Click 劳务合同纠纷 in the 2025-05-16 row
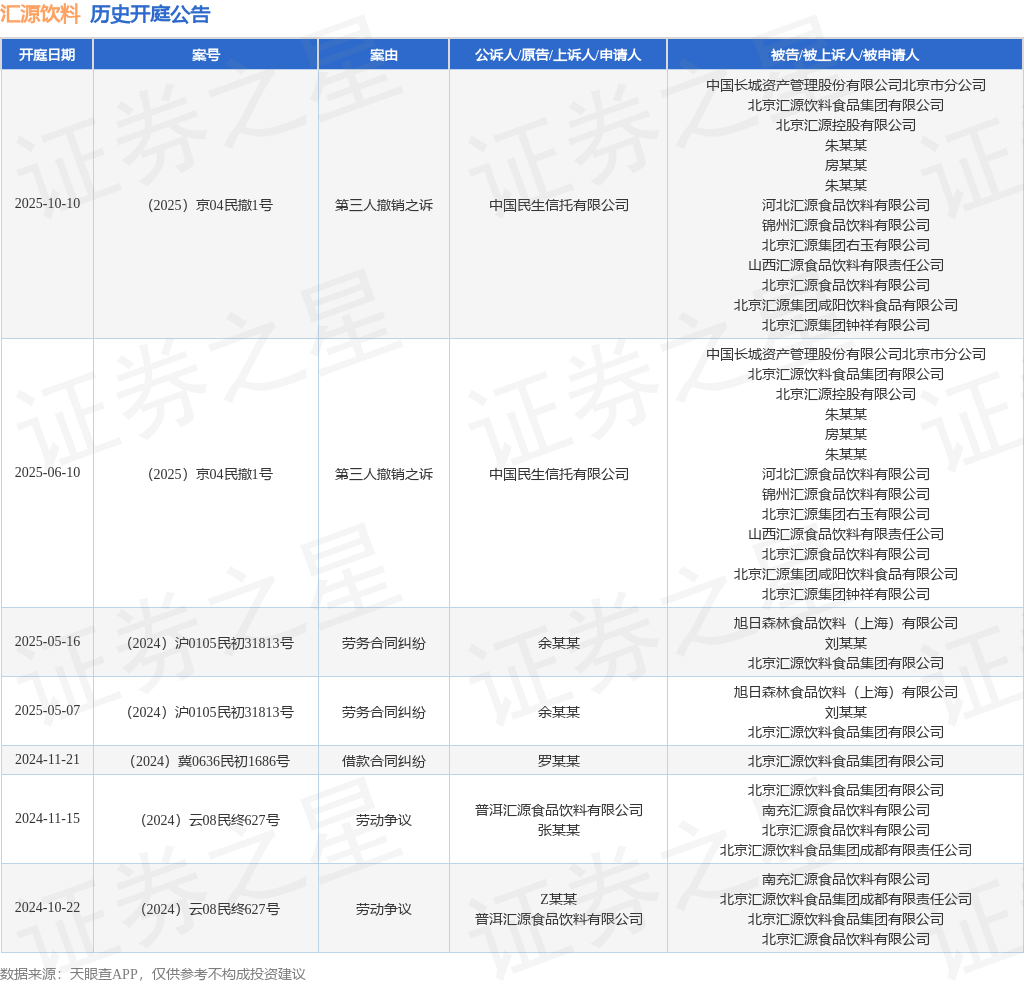 [x=383, y=643]
